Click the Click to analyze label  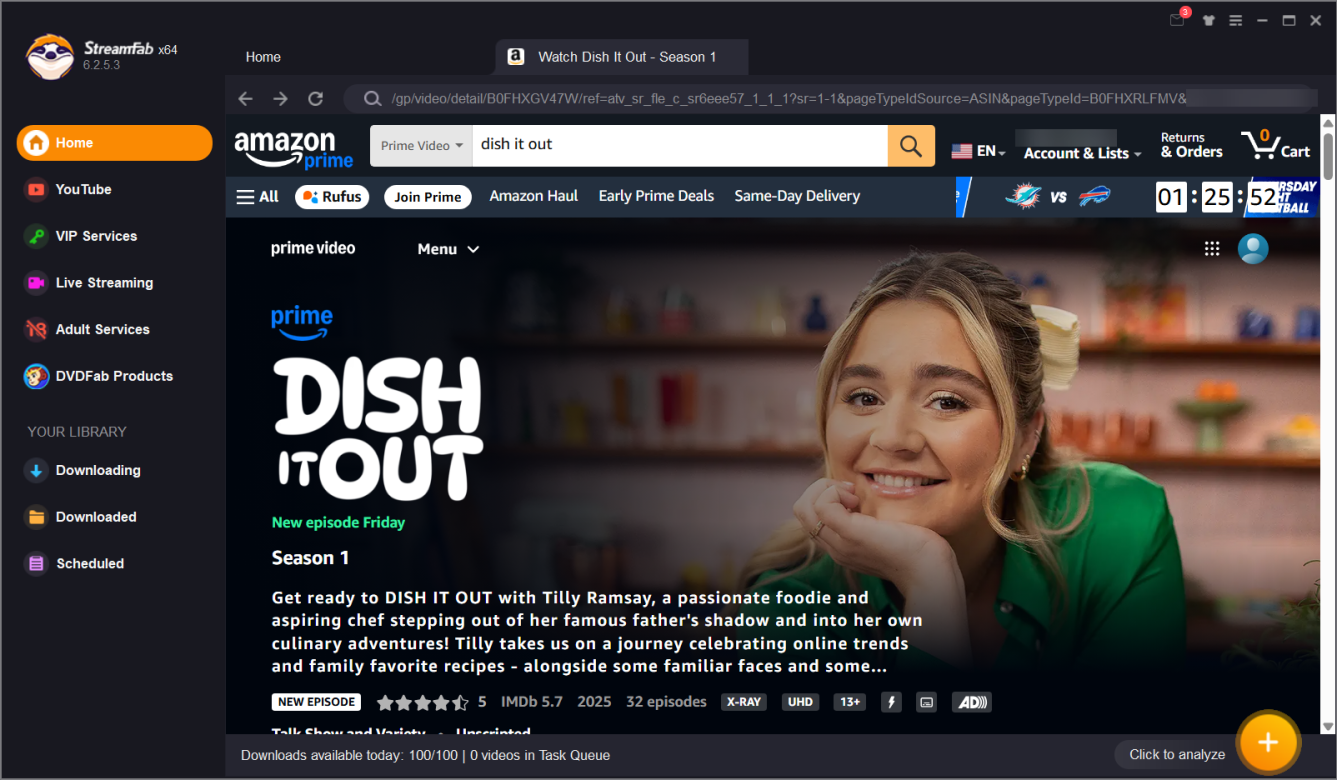click(1177, 755)
